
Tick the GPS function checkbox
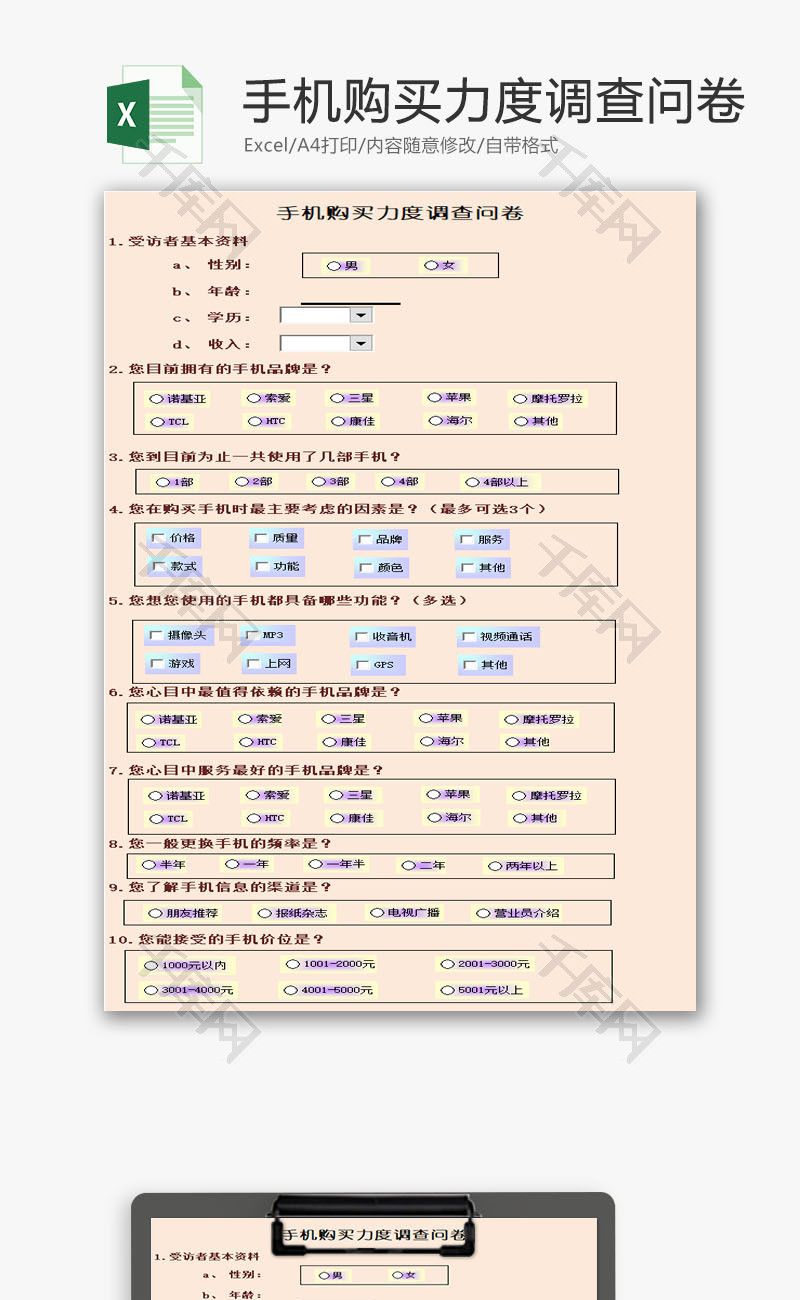(x=362, y=665)
